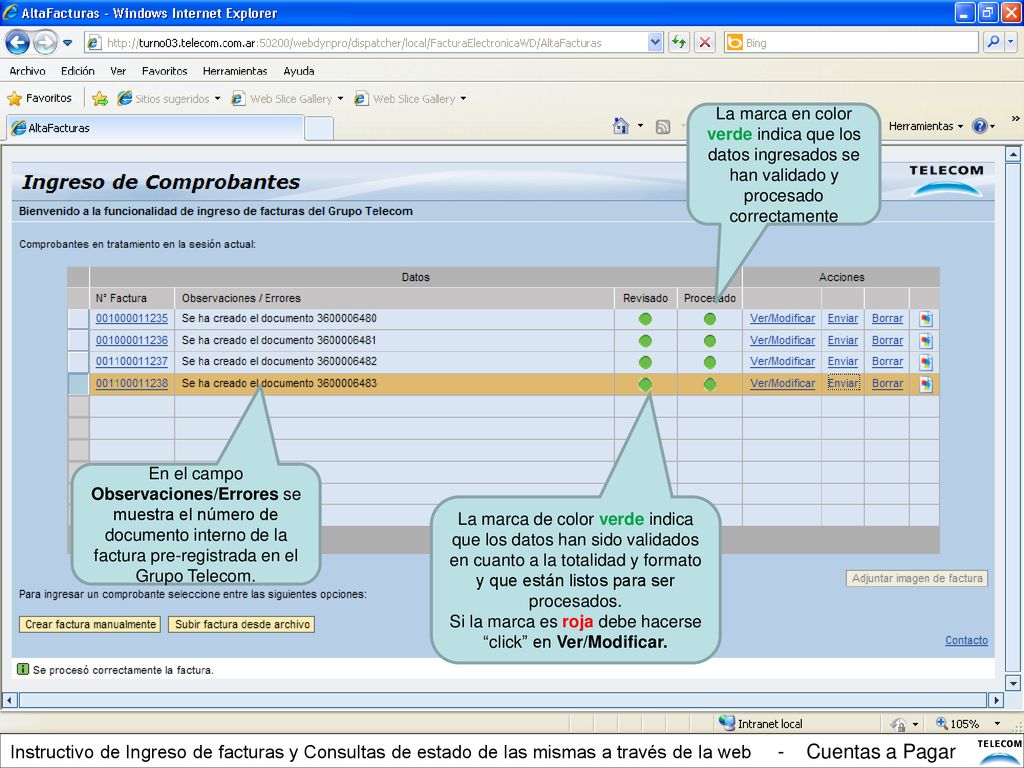Go back with the browser Back arrow
This screenshot has height=768, width=1024.
coord(18,43)
